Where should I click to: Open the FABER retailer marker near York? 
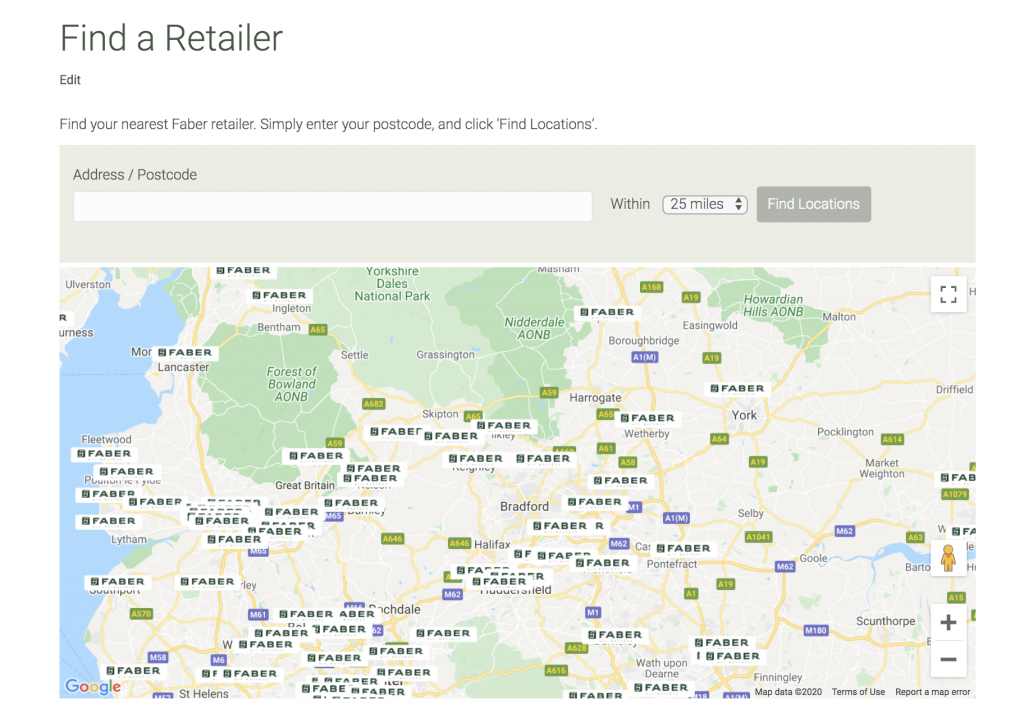(735, 387)
